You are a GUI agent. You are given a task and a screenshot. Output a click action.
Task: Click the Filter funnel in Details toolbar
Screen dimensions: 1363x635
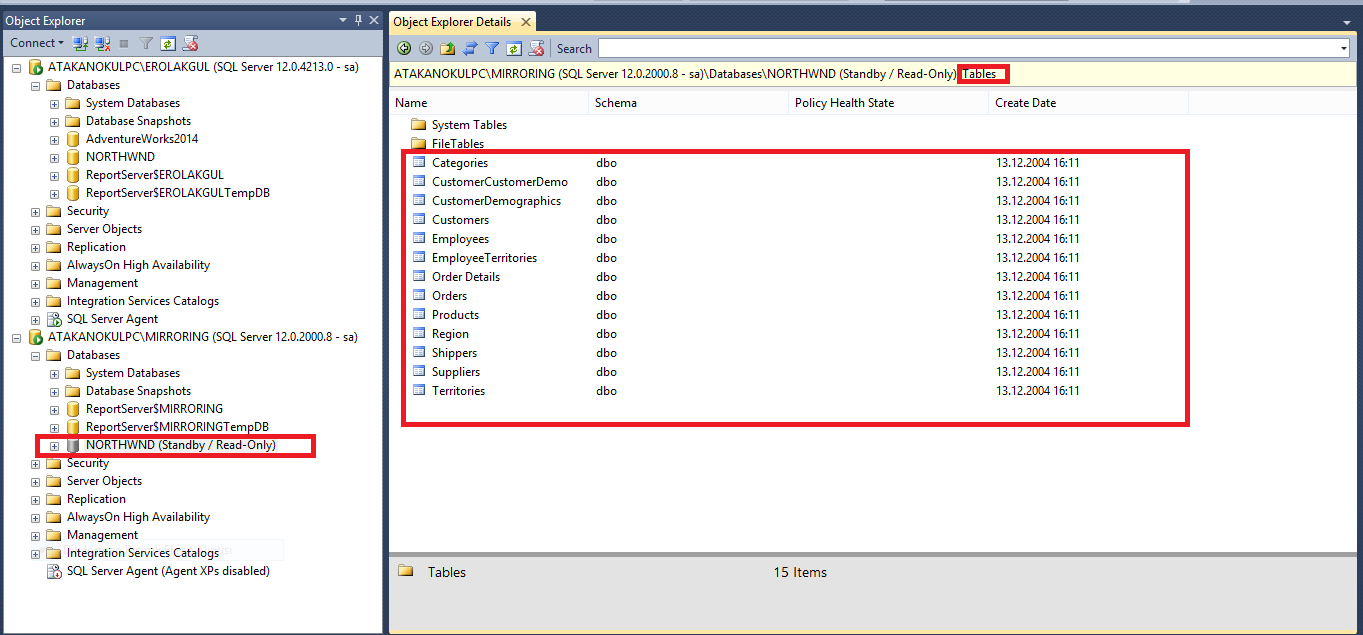492,48
